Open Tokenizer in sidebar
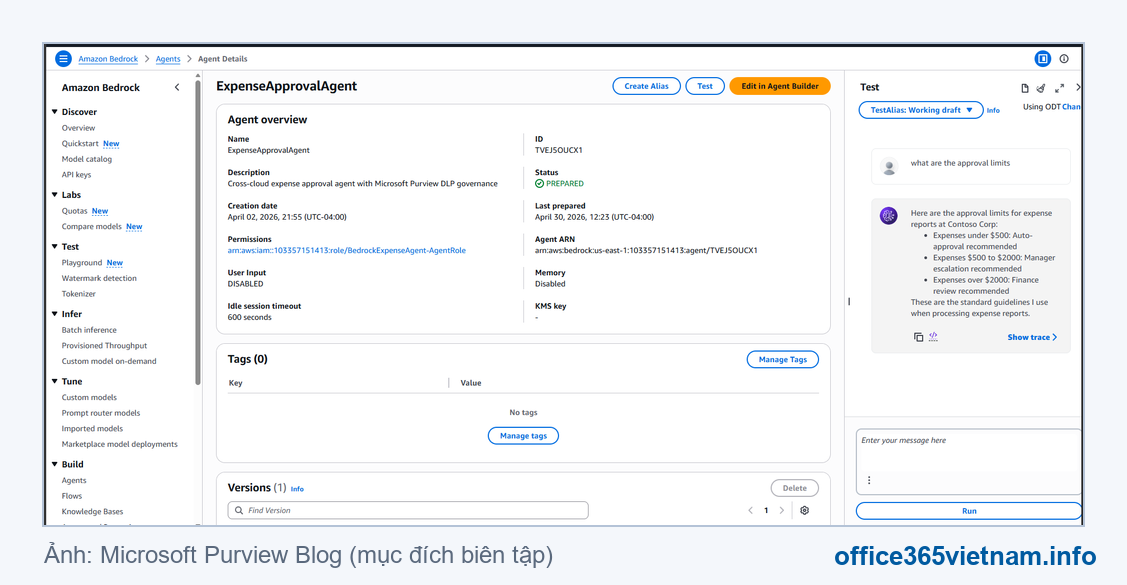 pos(78,294)
